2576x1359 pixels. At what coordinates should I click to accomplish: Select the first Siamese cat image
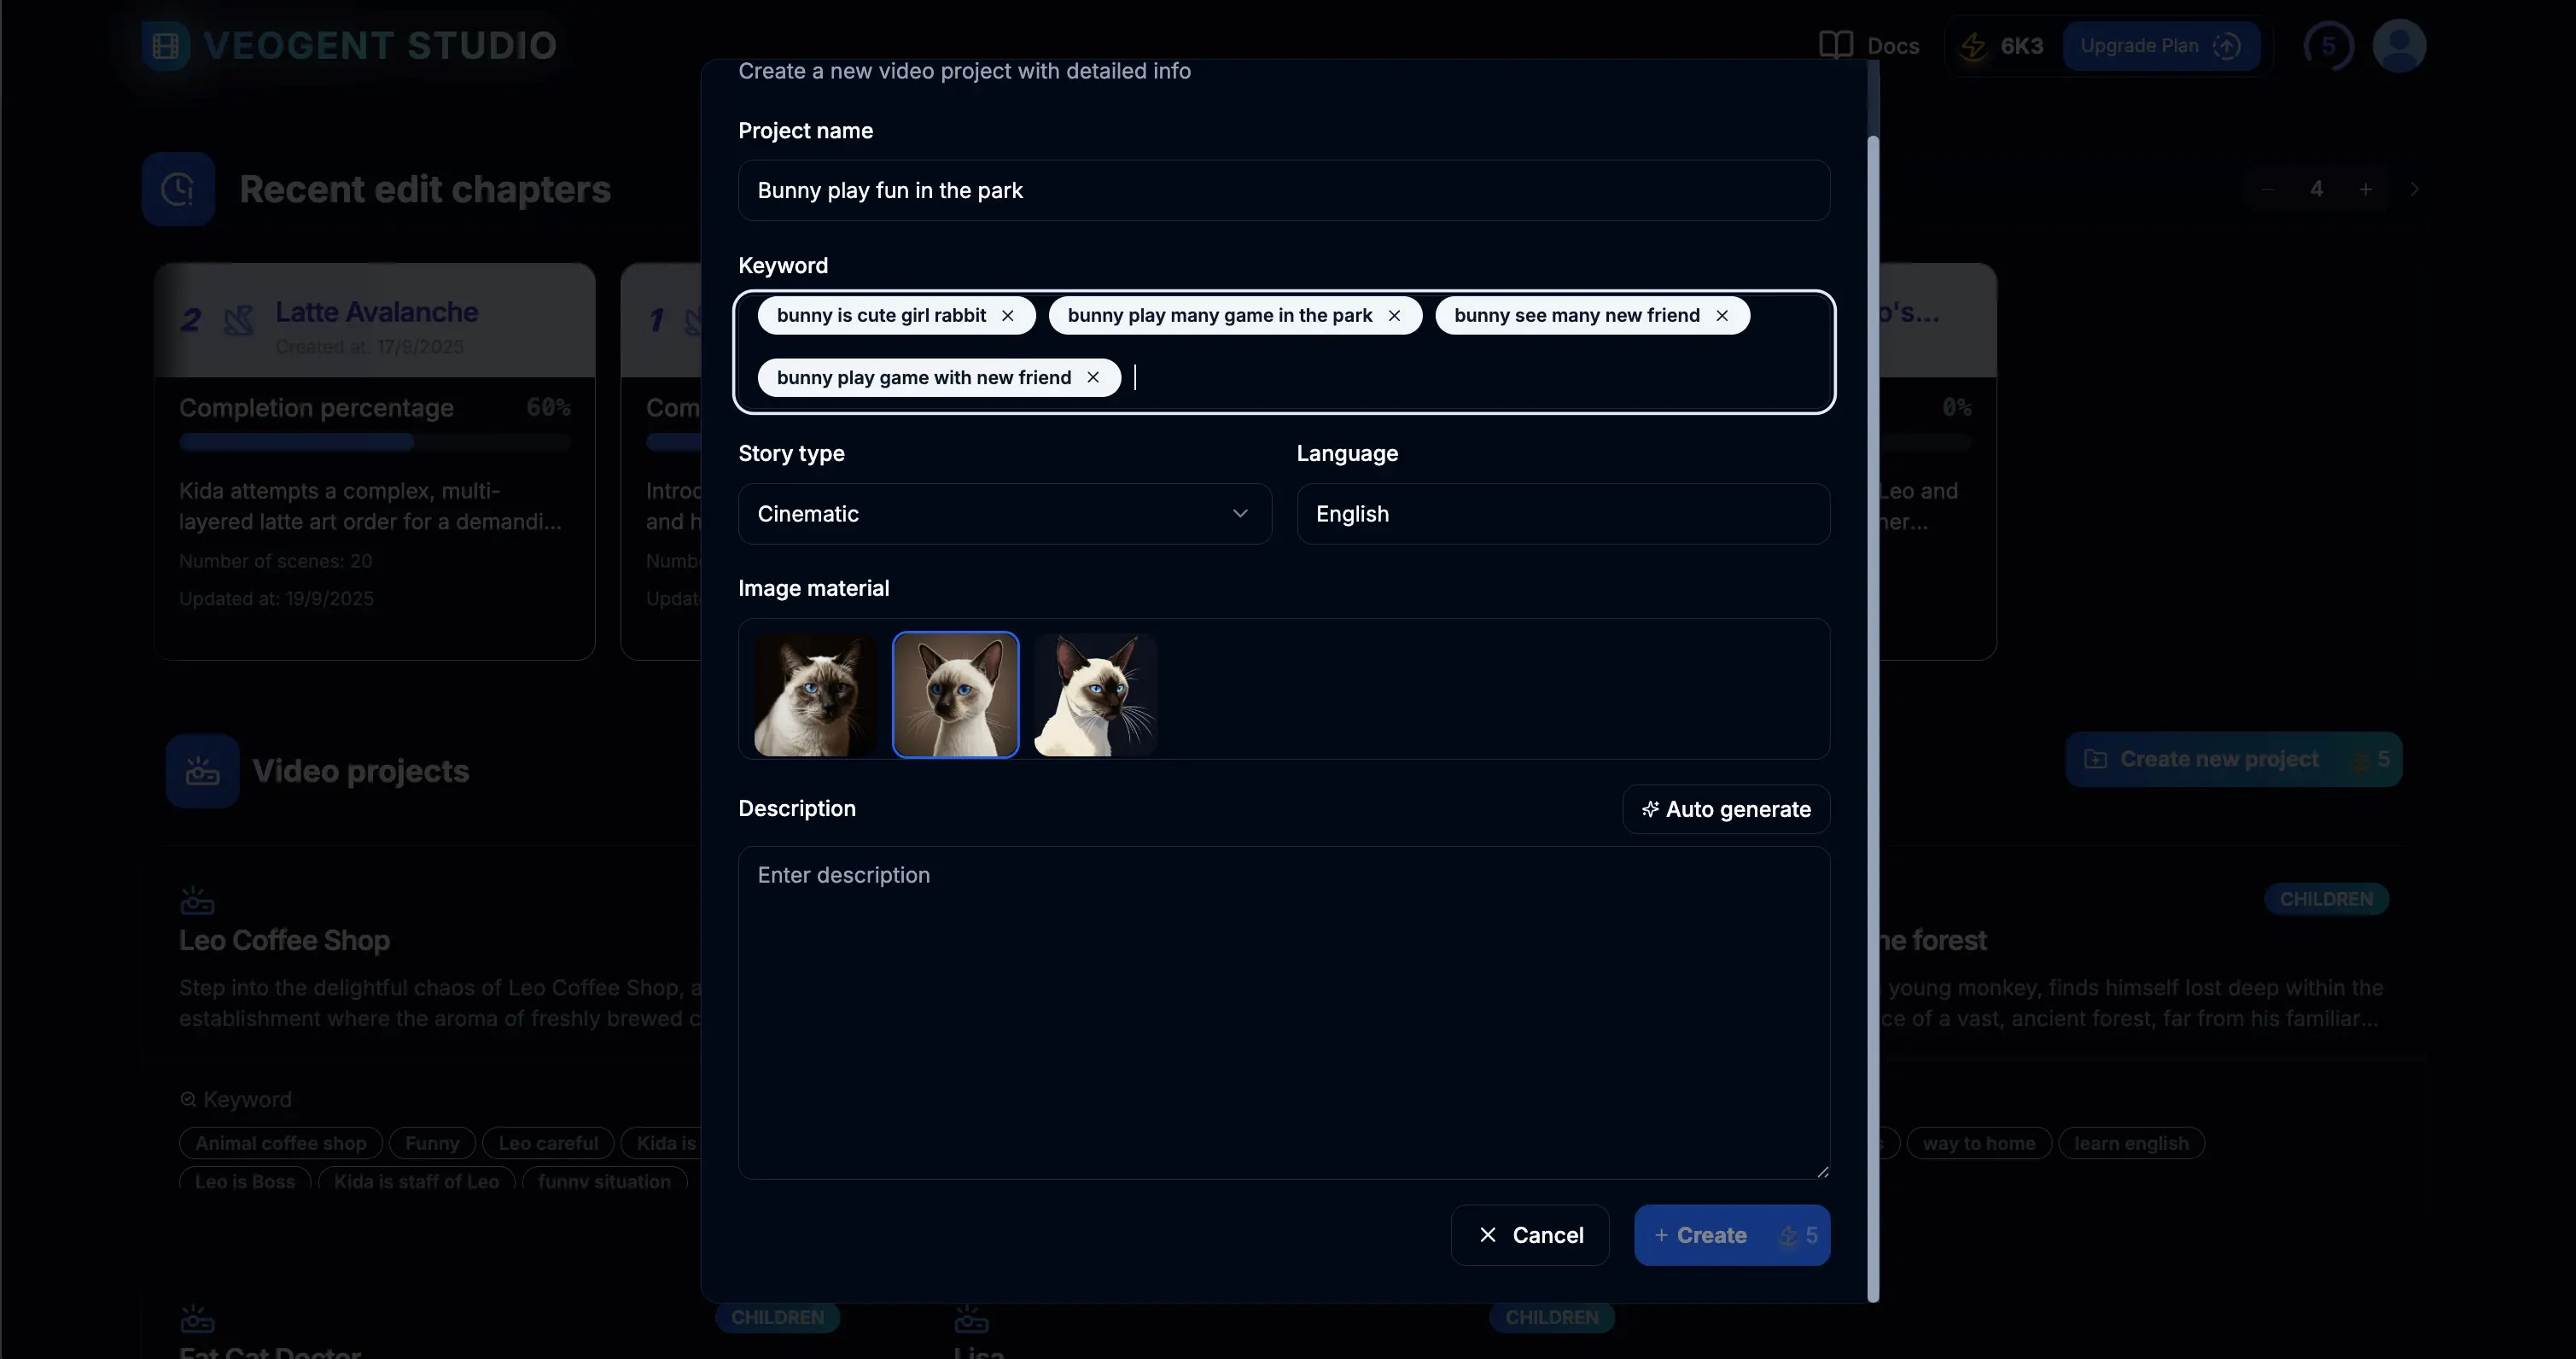(815, 695)
